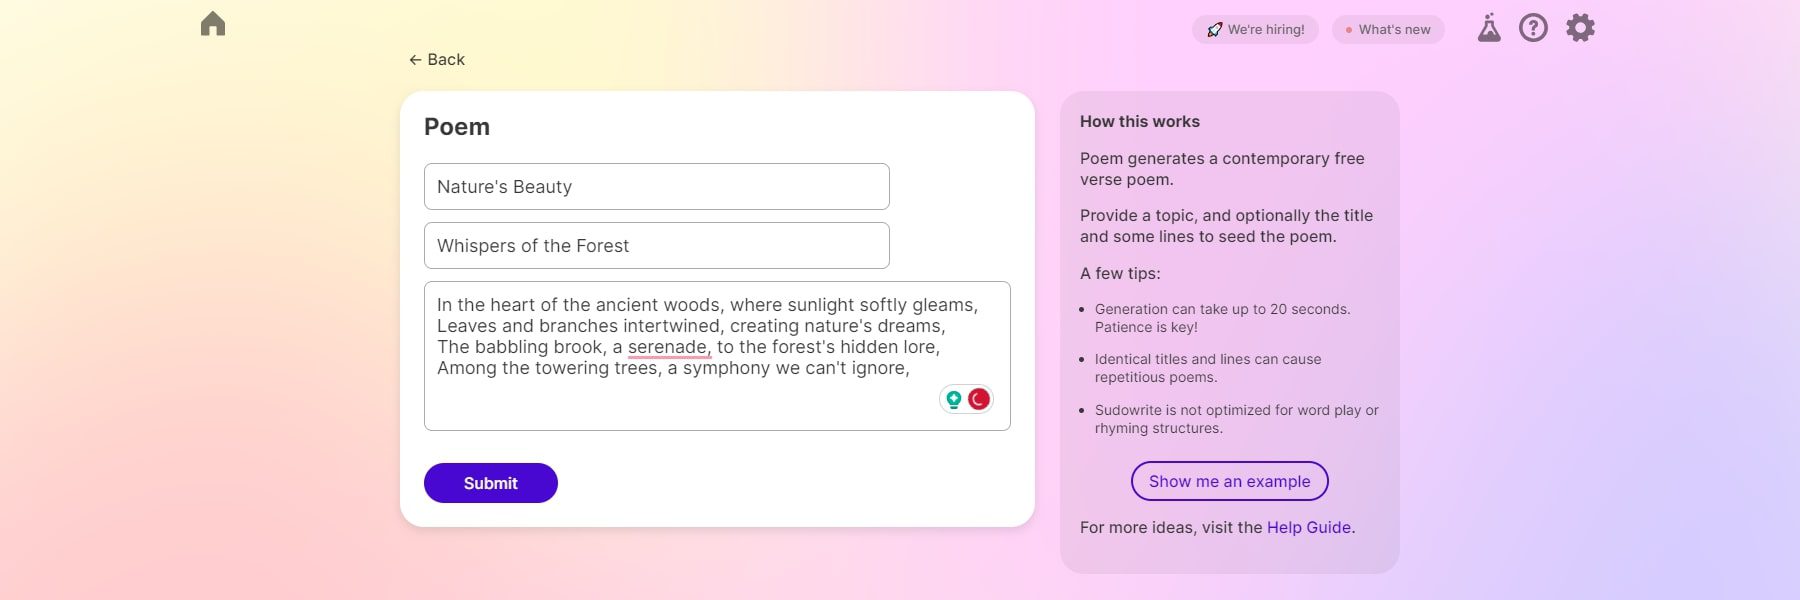The image size is (1800, 600).
Task: Open the Home icon
Action: pyautogui.click(x=215, y=23)
